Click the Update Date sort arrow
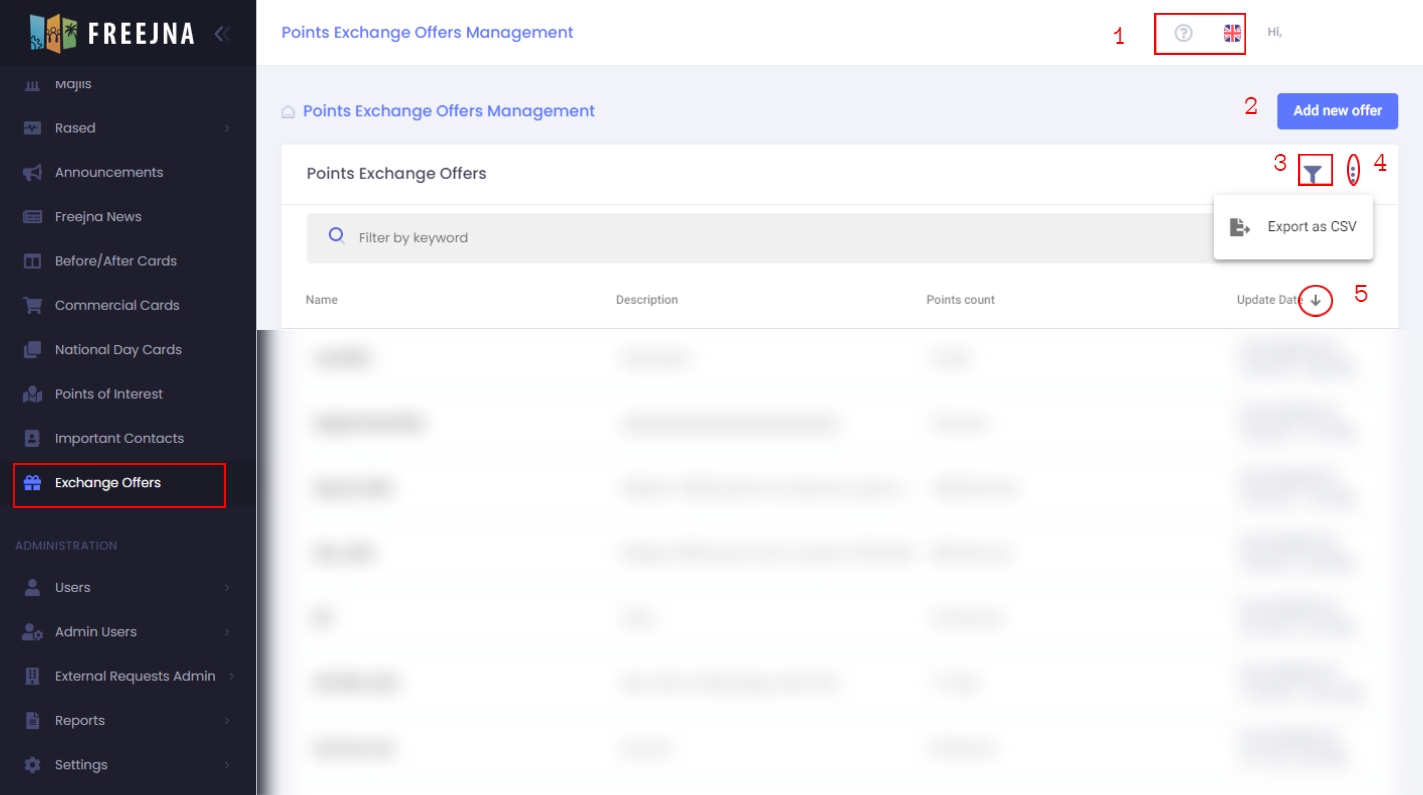 pos(1315,300)
